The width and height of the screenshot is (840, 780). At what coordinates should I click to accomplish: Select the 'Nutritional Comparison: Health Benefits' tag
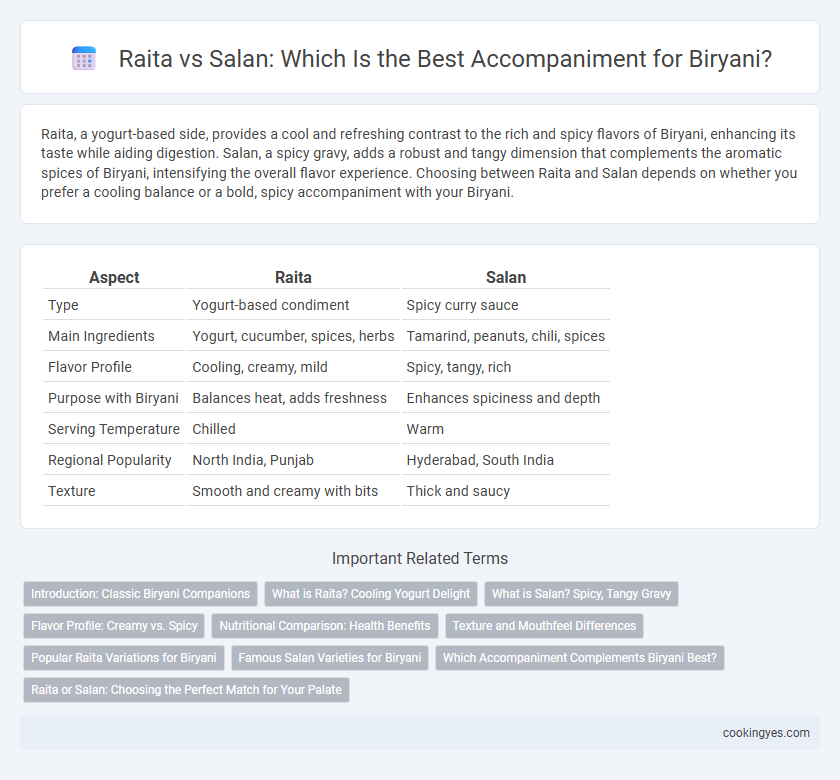pos(325,626)
